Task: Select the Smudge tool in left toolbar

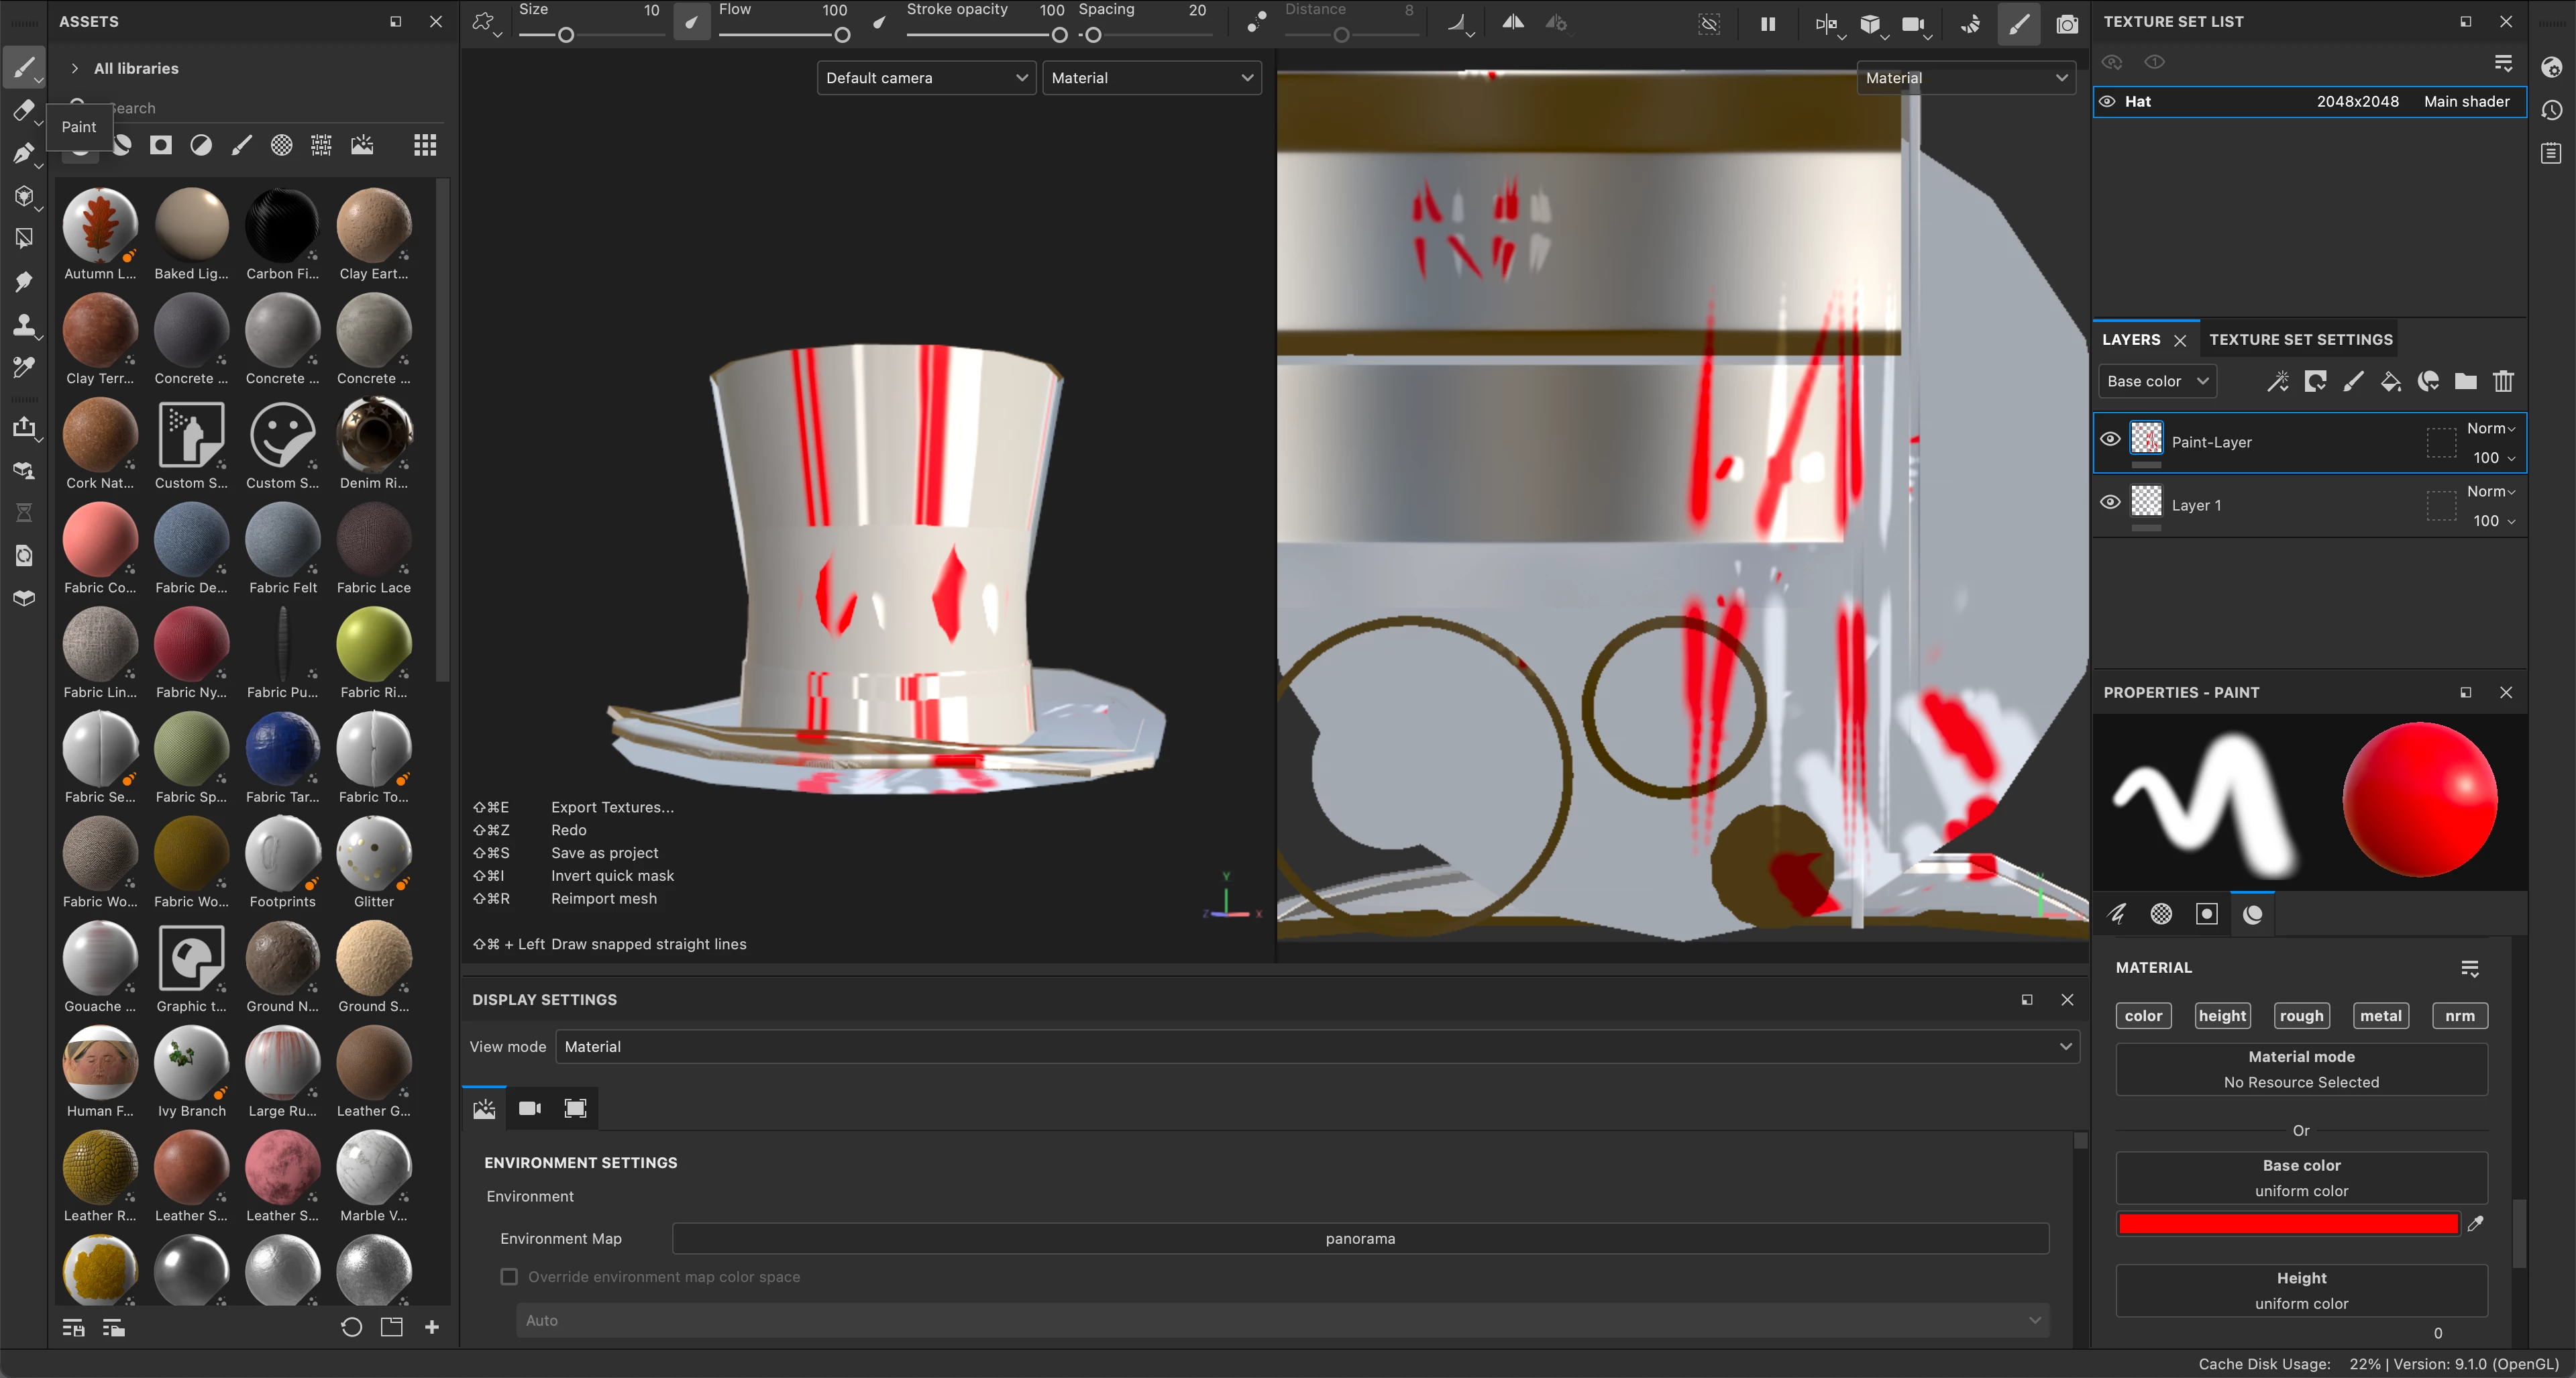Action: [24, 281]
